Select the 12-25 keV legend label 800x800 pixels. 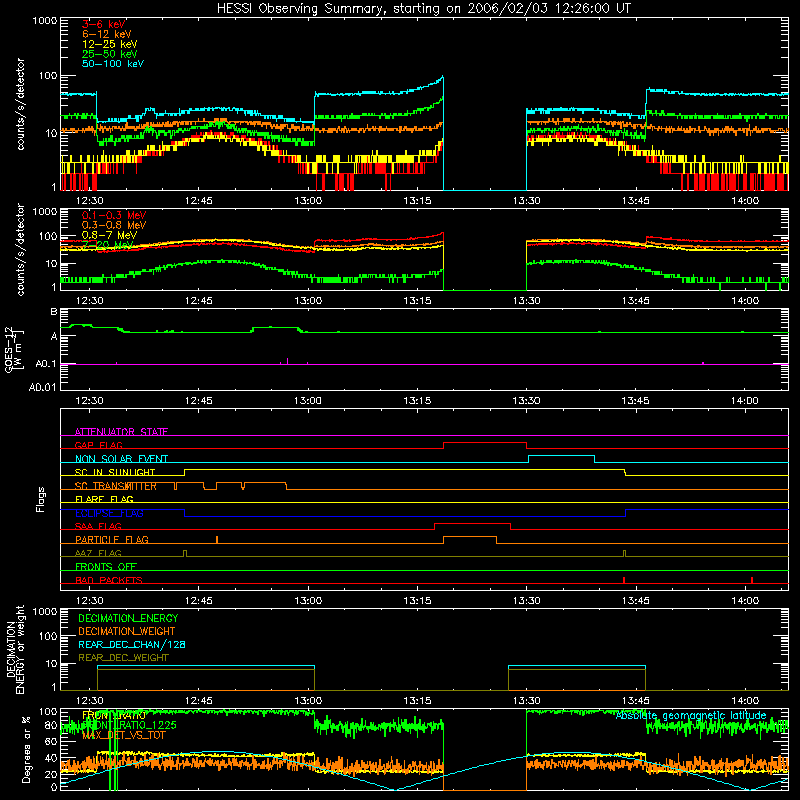click(x=110, y=44)
